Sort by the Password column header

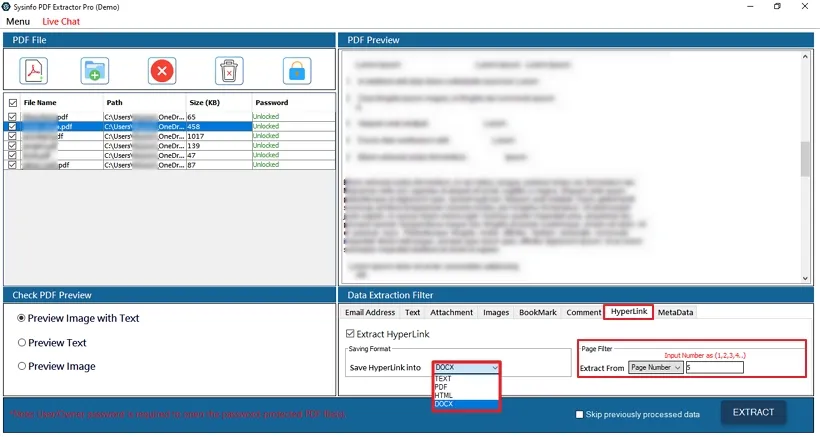[x=293, y=102]
